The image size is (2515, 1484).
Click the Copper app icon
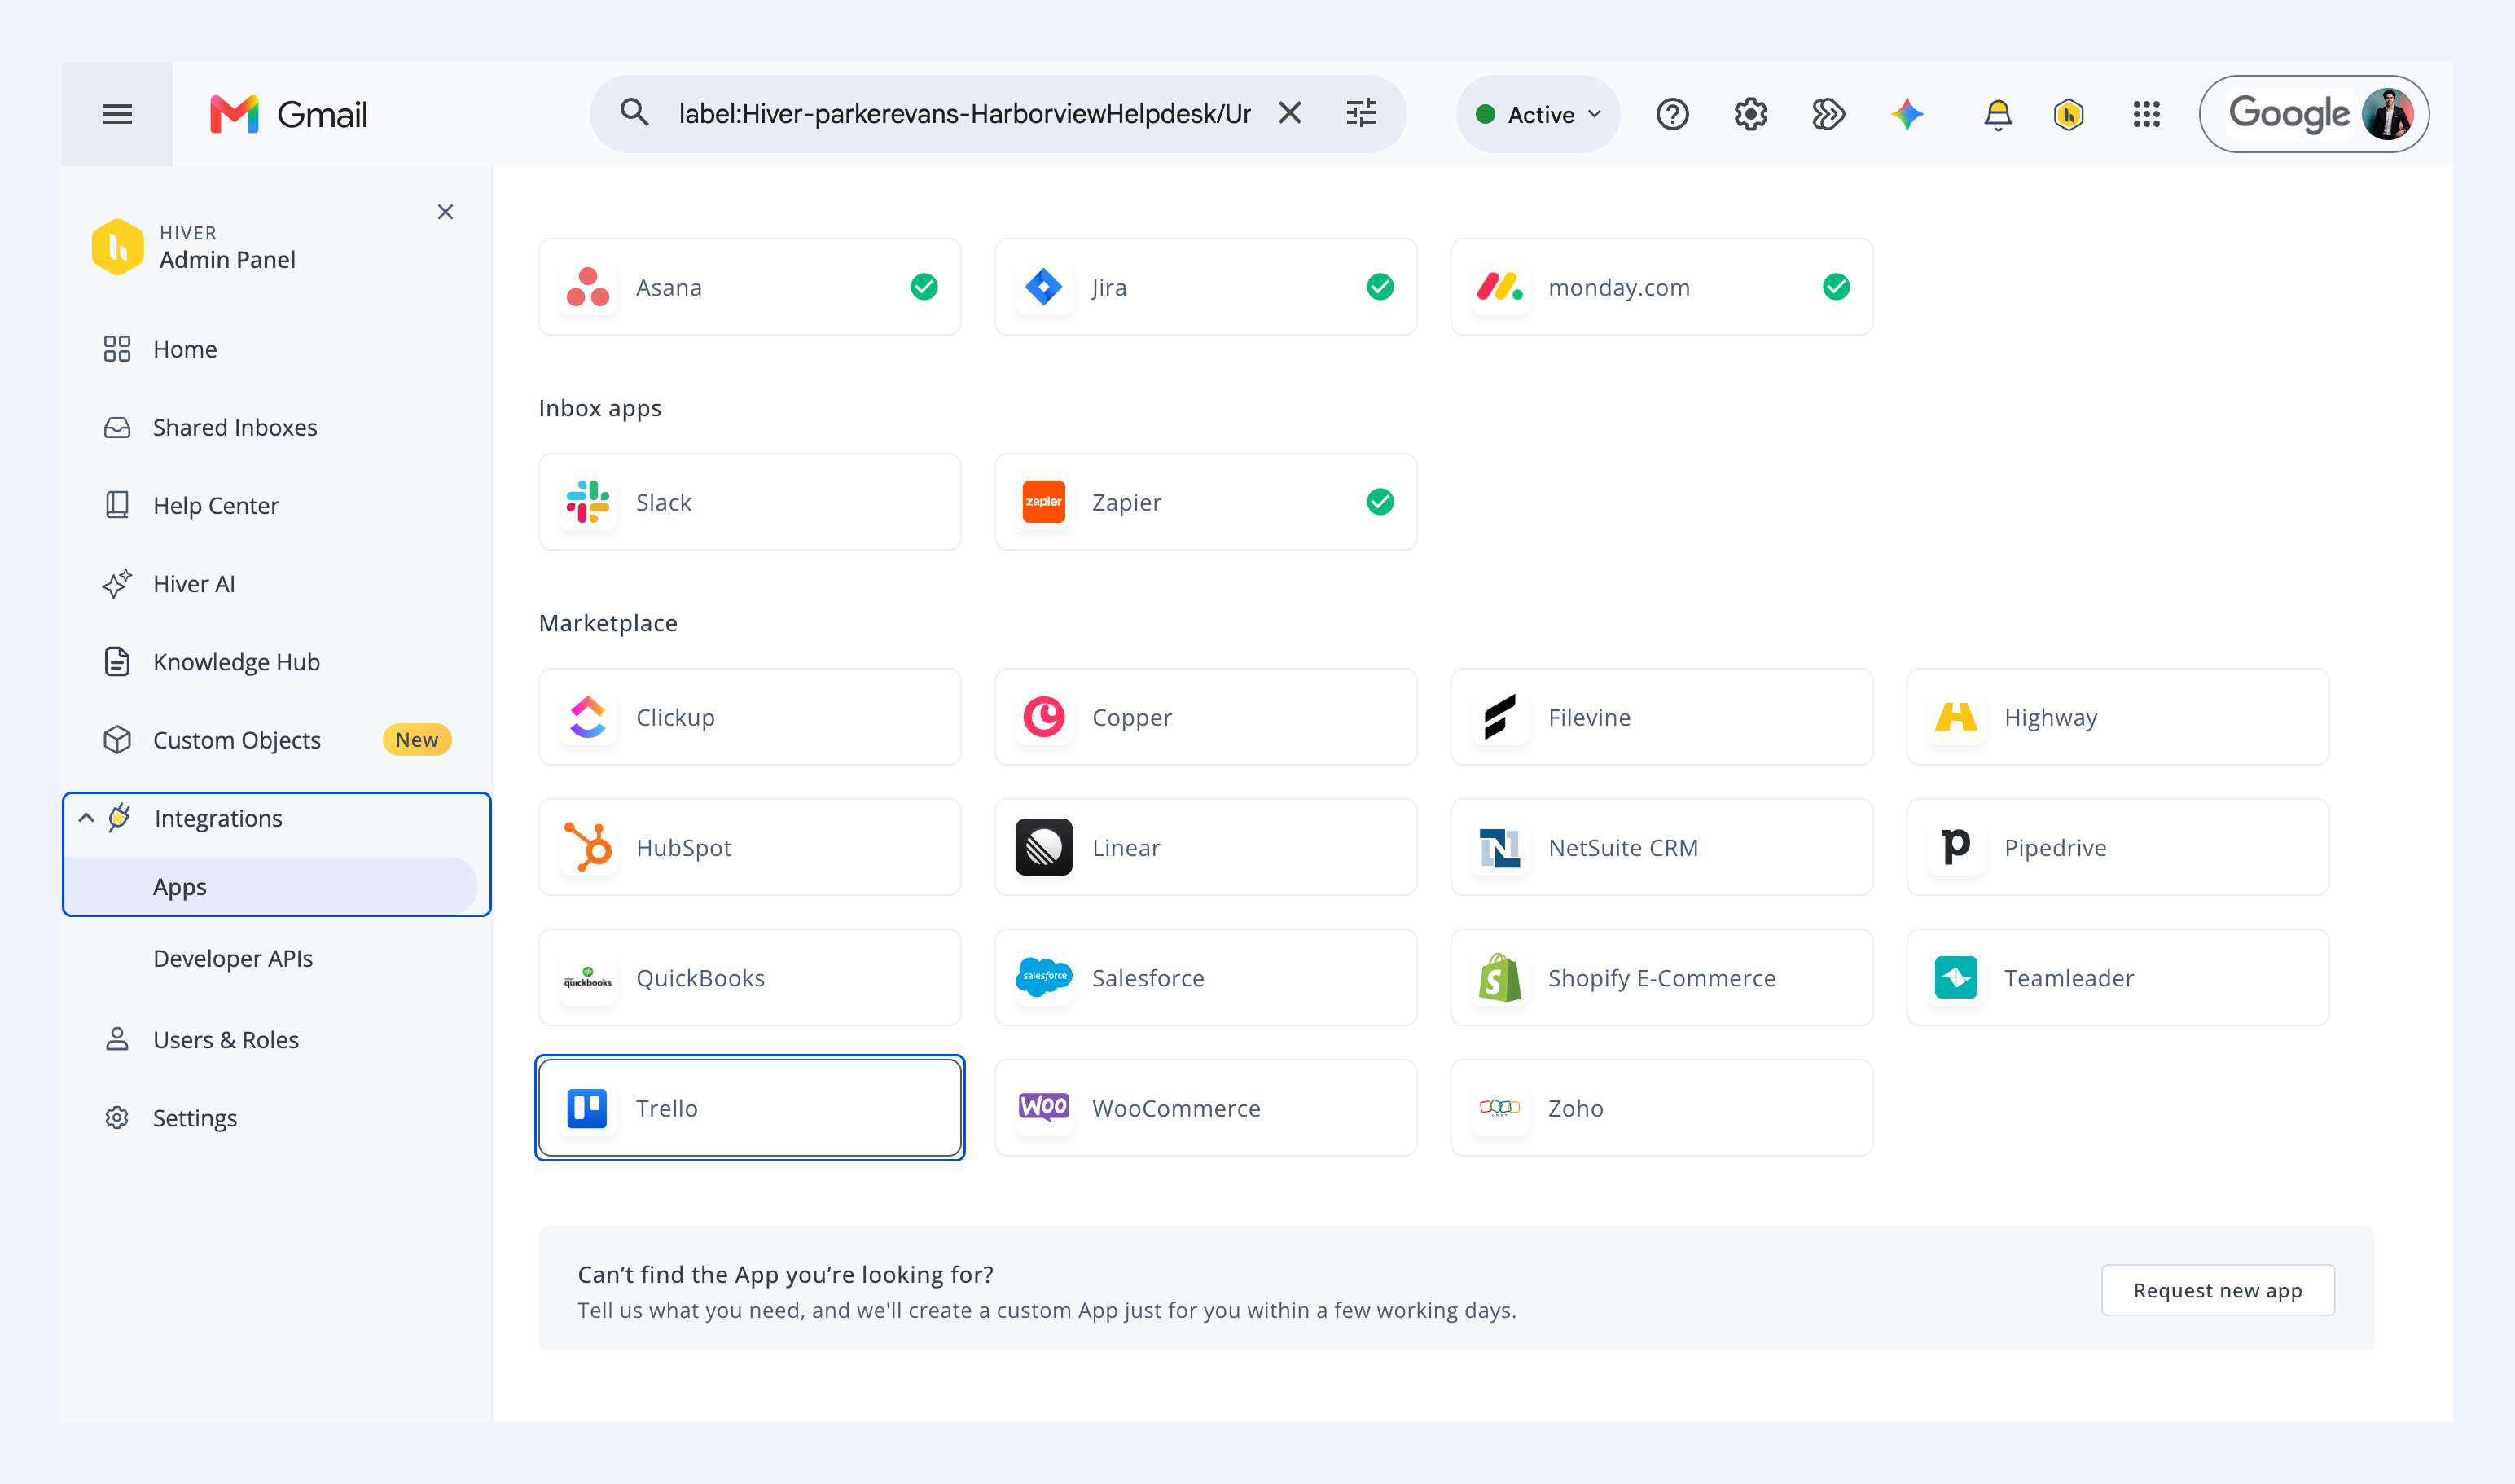1044,717
